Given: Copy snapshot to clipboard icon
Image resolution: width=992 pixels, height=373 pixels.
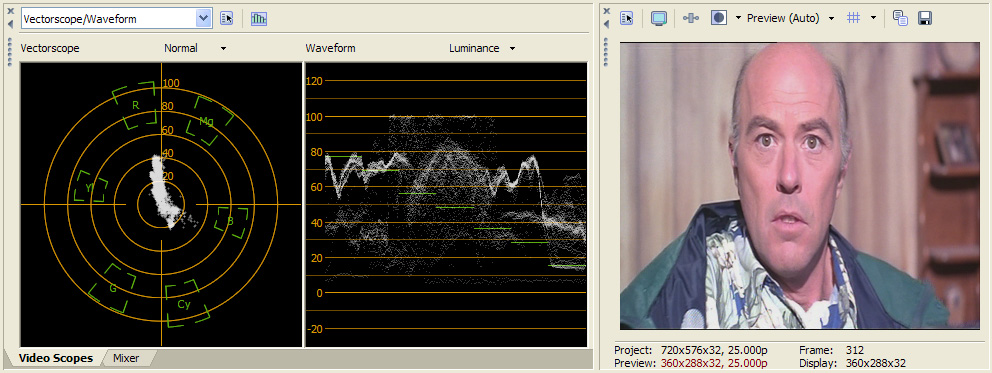Looking at the screenshot, I should point(900,18).
